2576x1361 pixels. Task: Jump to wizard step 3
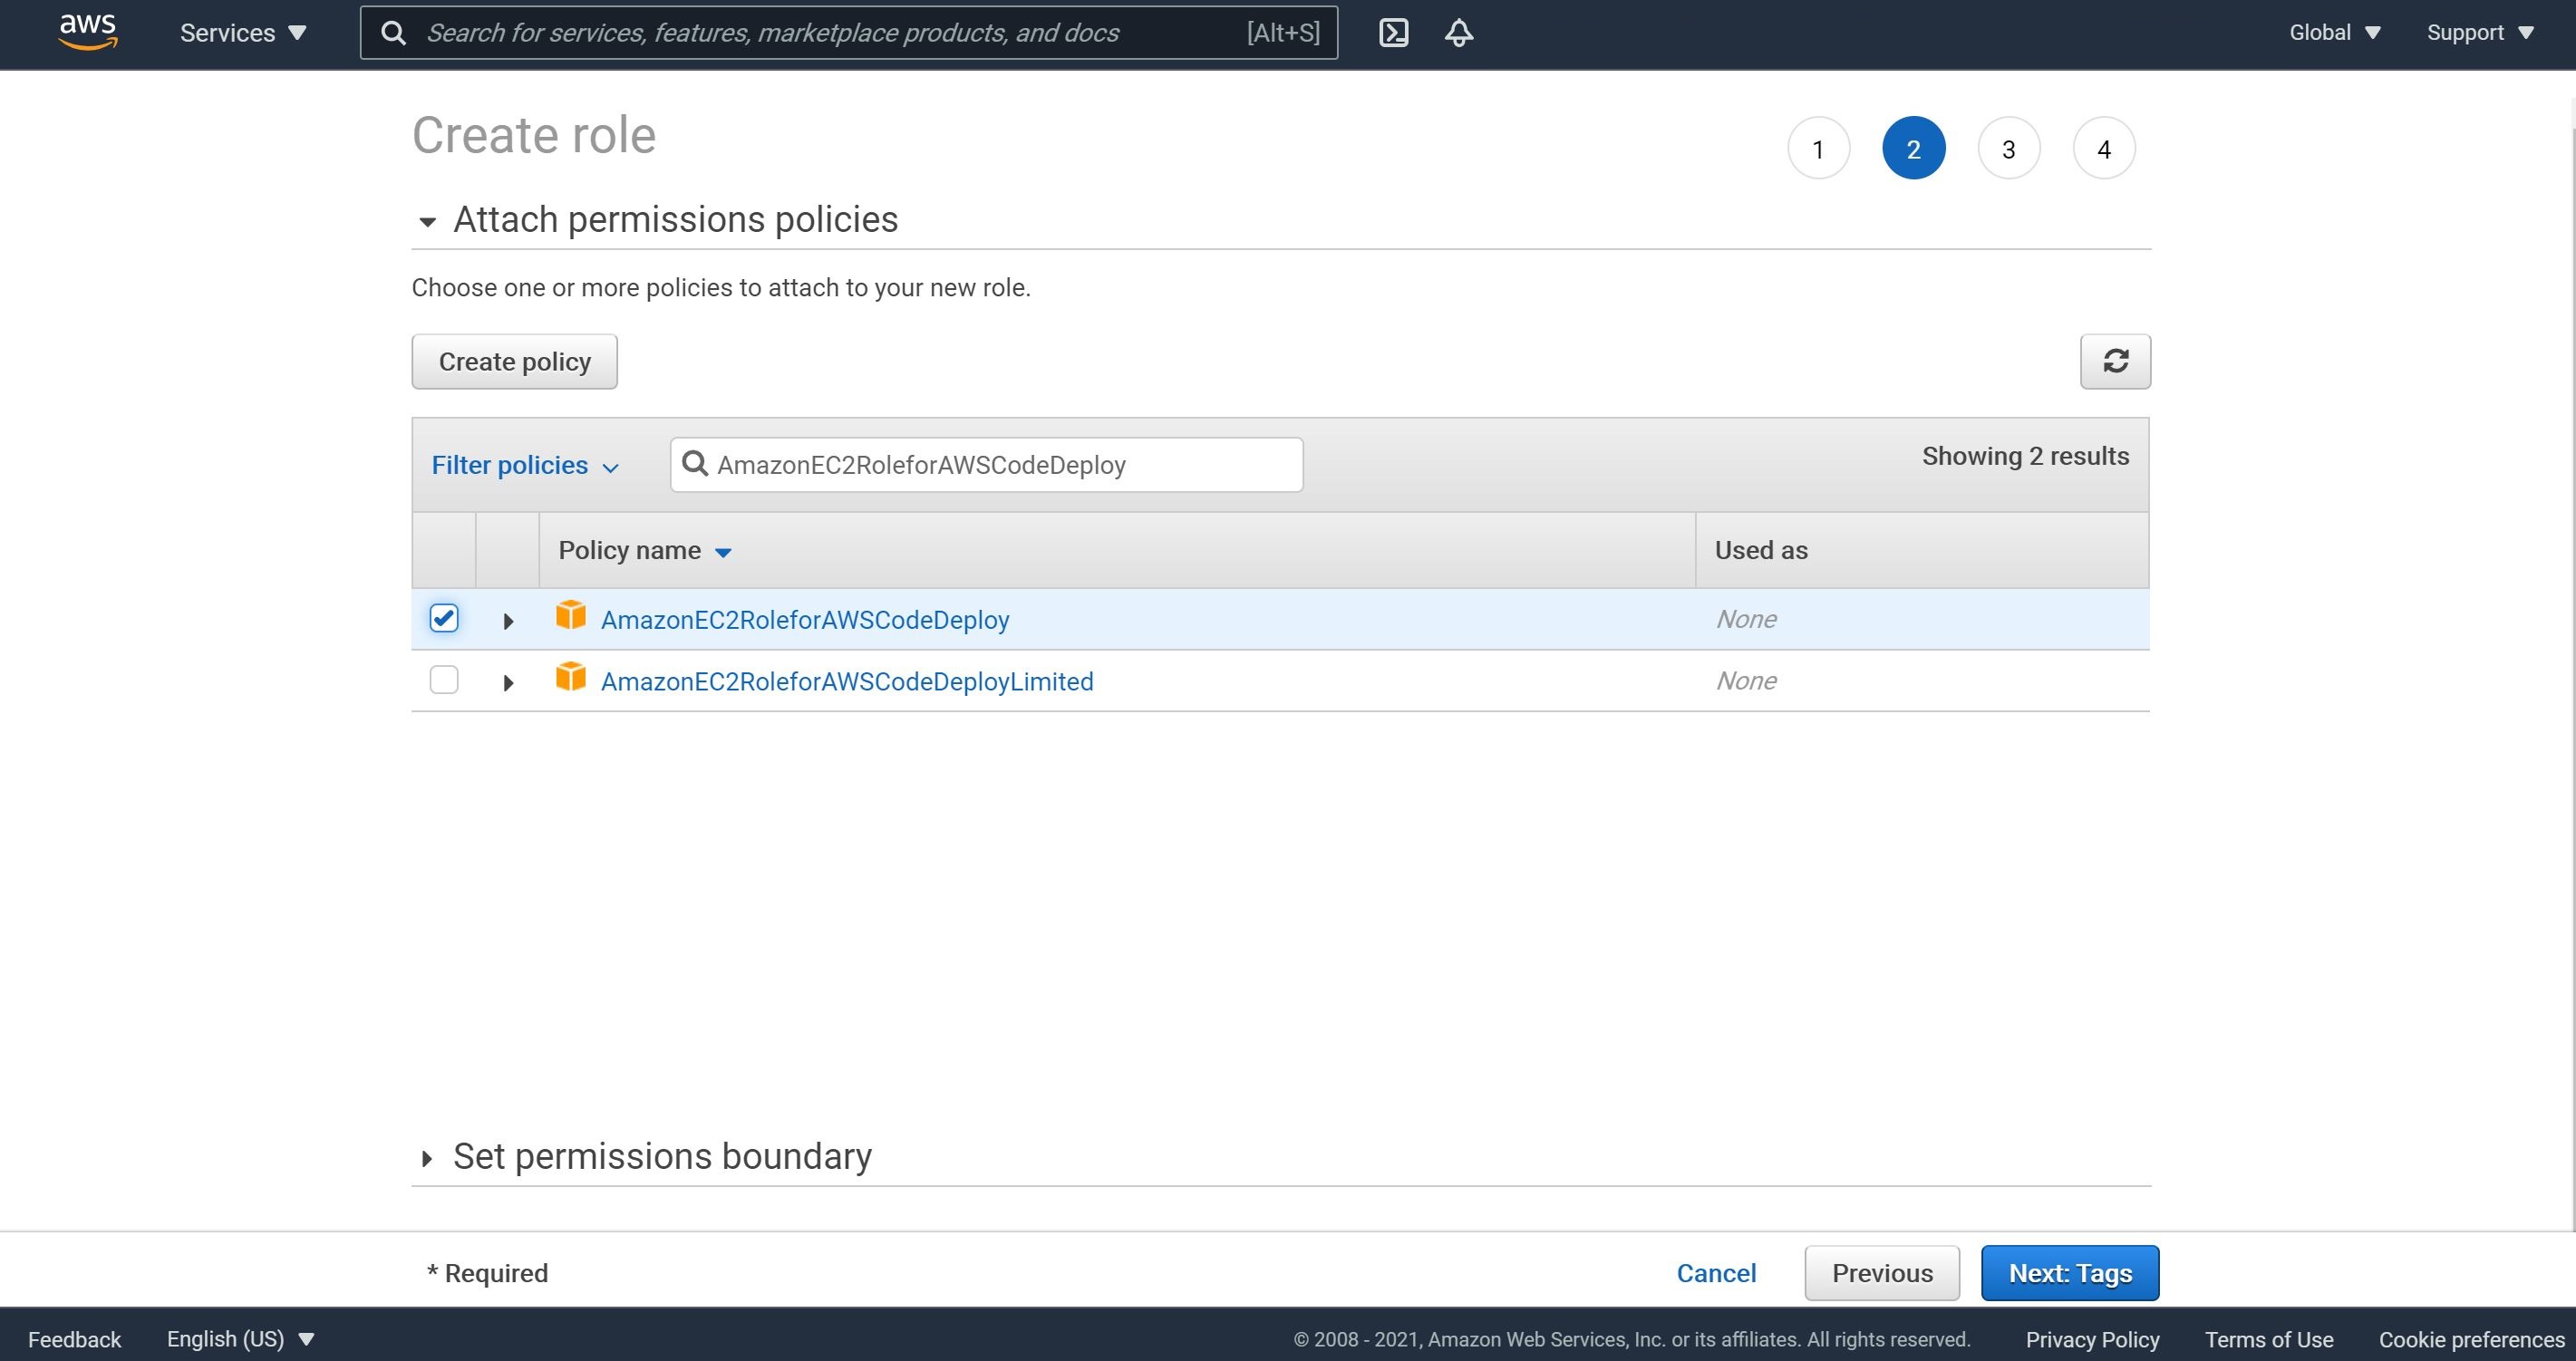(2008, 148)
